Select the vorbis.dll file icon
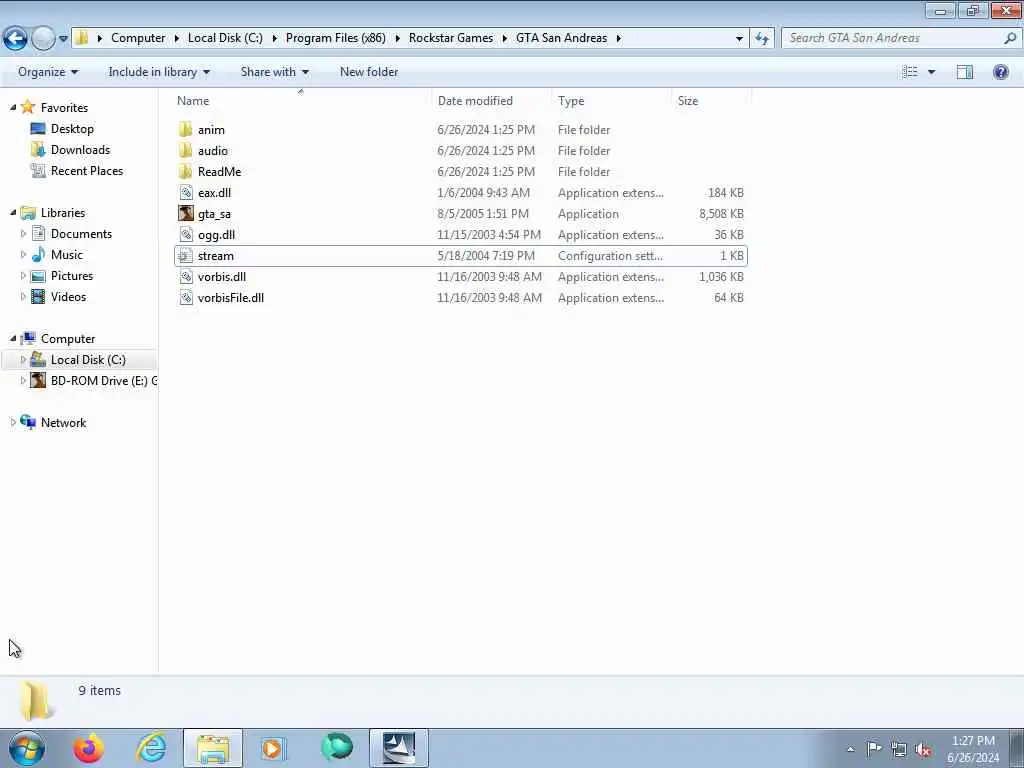Screen dimensions: 1024x768 tap(186, 277)
